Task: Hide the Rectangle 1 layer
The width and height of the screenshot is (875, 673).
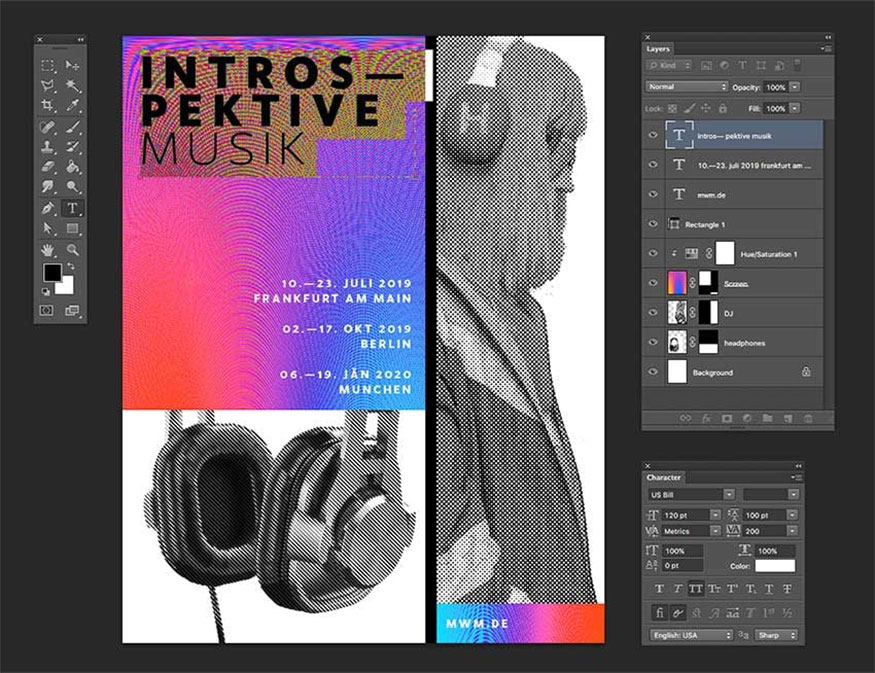Action: tap(653, 223)
